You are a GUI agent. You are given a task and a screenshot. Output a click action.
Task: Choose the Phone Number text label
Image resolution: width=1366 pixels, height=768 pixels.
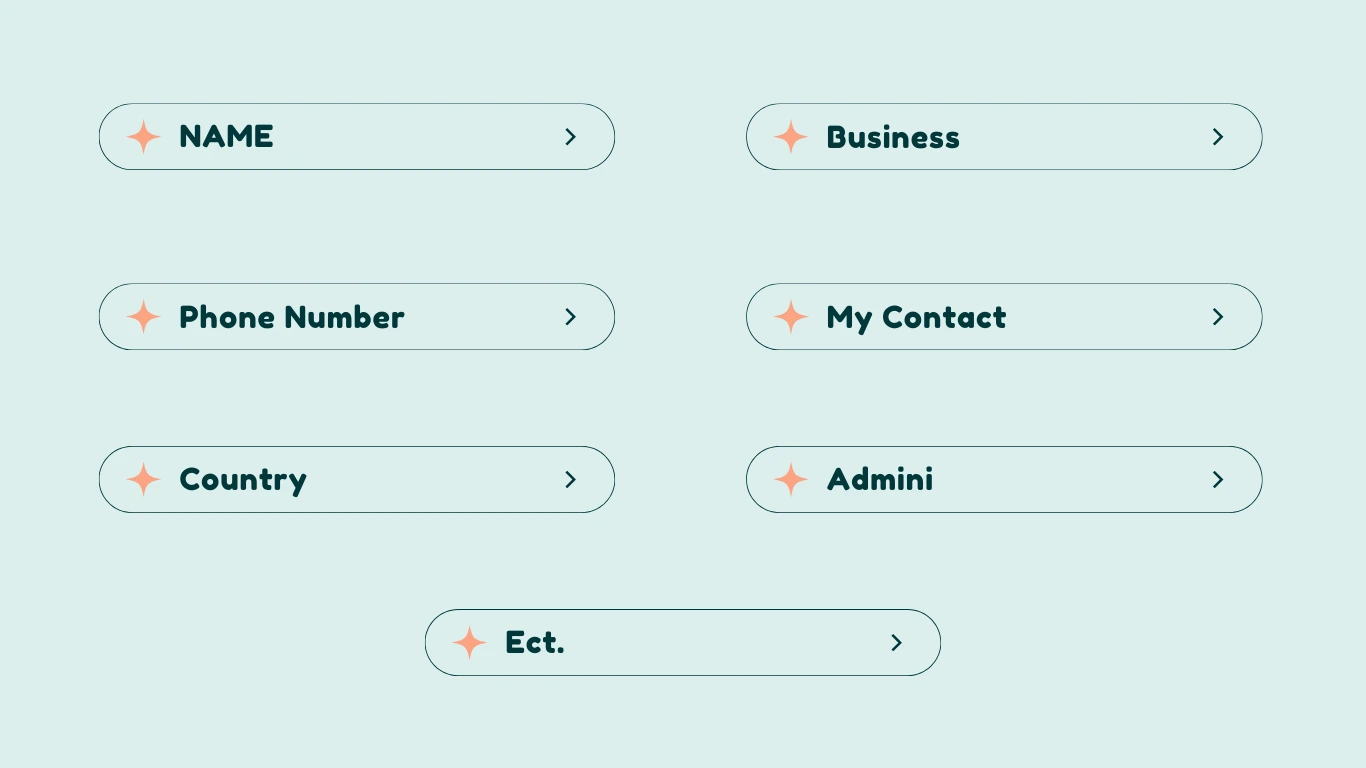tap(291, 317)
